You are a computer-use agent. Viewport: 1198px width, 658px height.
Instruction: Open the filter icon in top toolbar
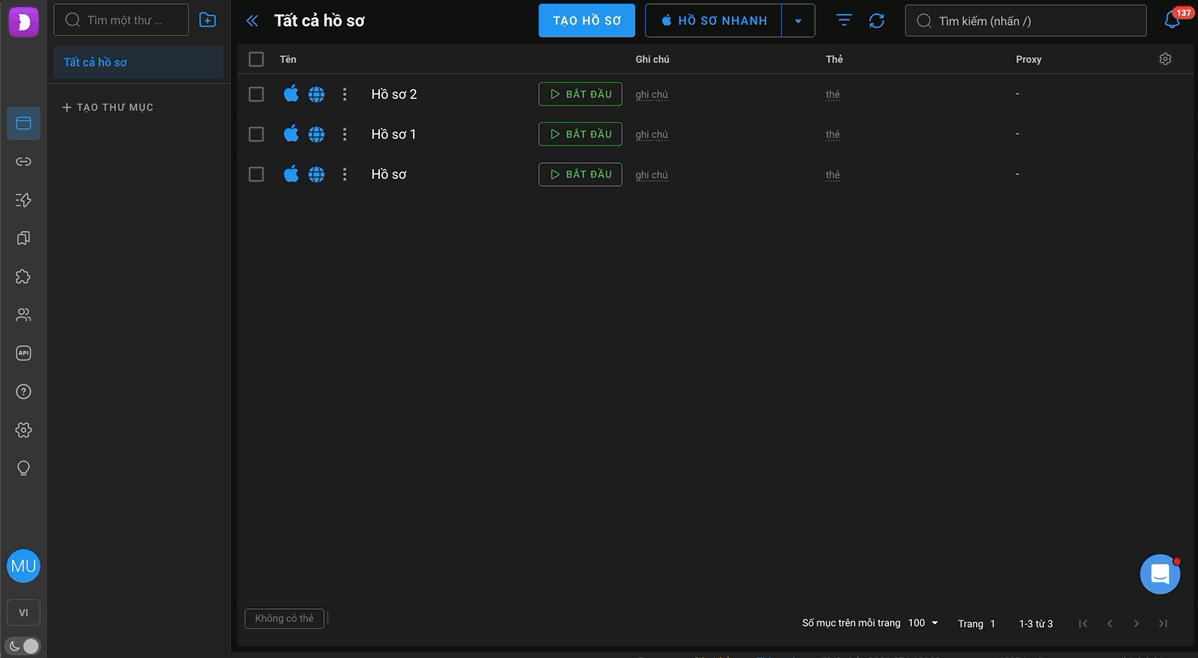[843, 21]
